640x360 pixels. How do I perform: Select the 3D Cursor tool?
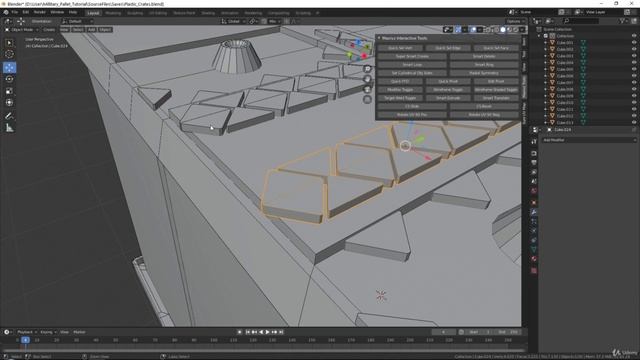[9, 54]
